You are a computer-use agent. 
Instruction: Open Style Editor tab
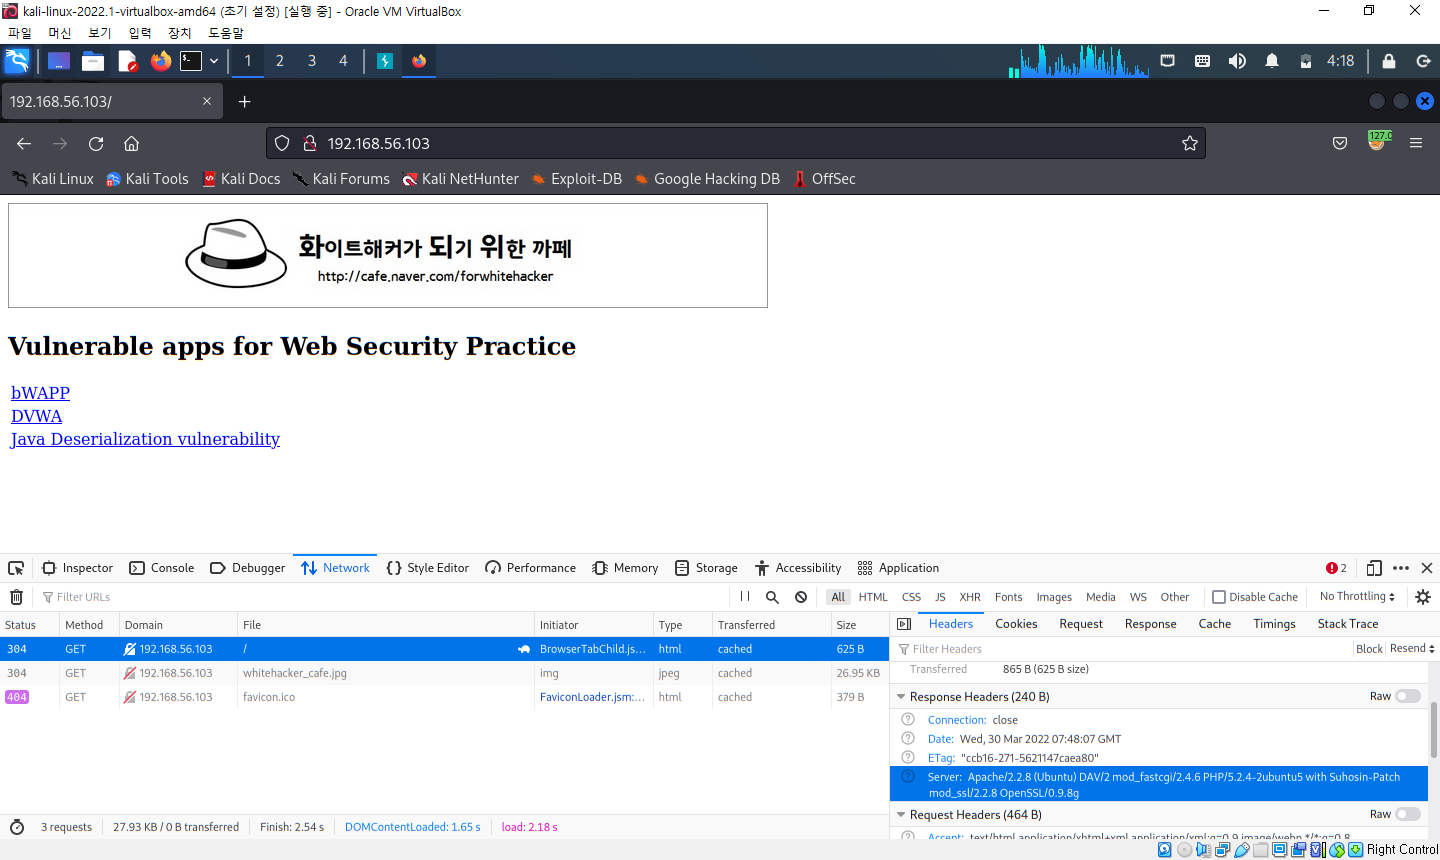pos(427,568)
